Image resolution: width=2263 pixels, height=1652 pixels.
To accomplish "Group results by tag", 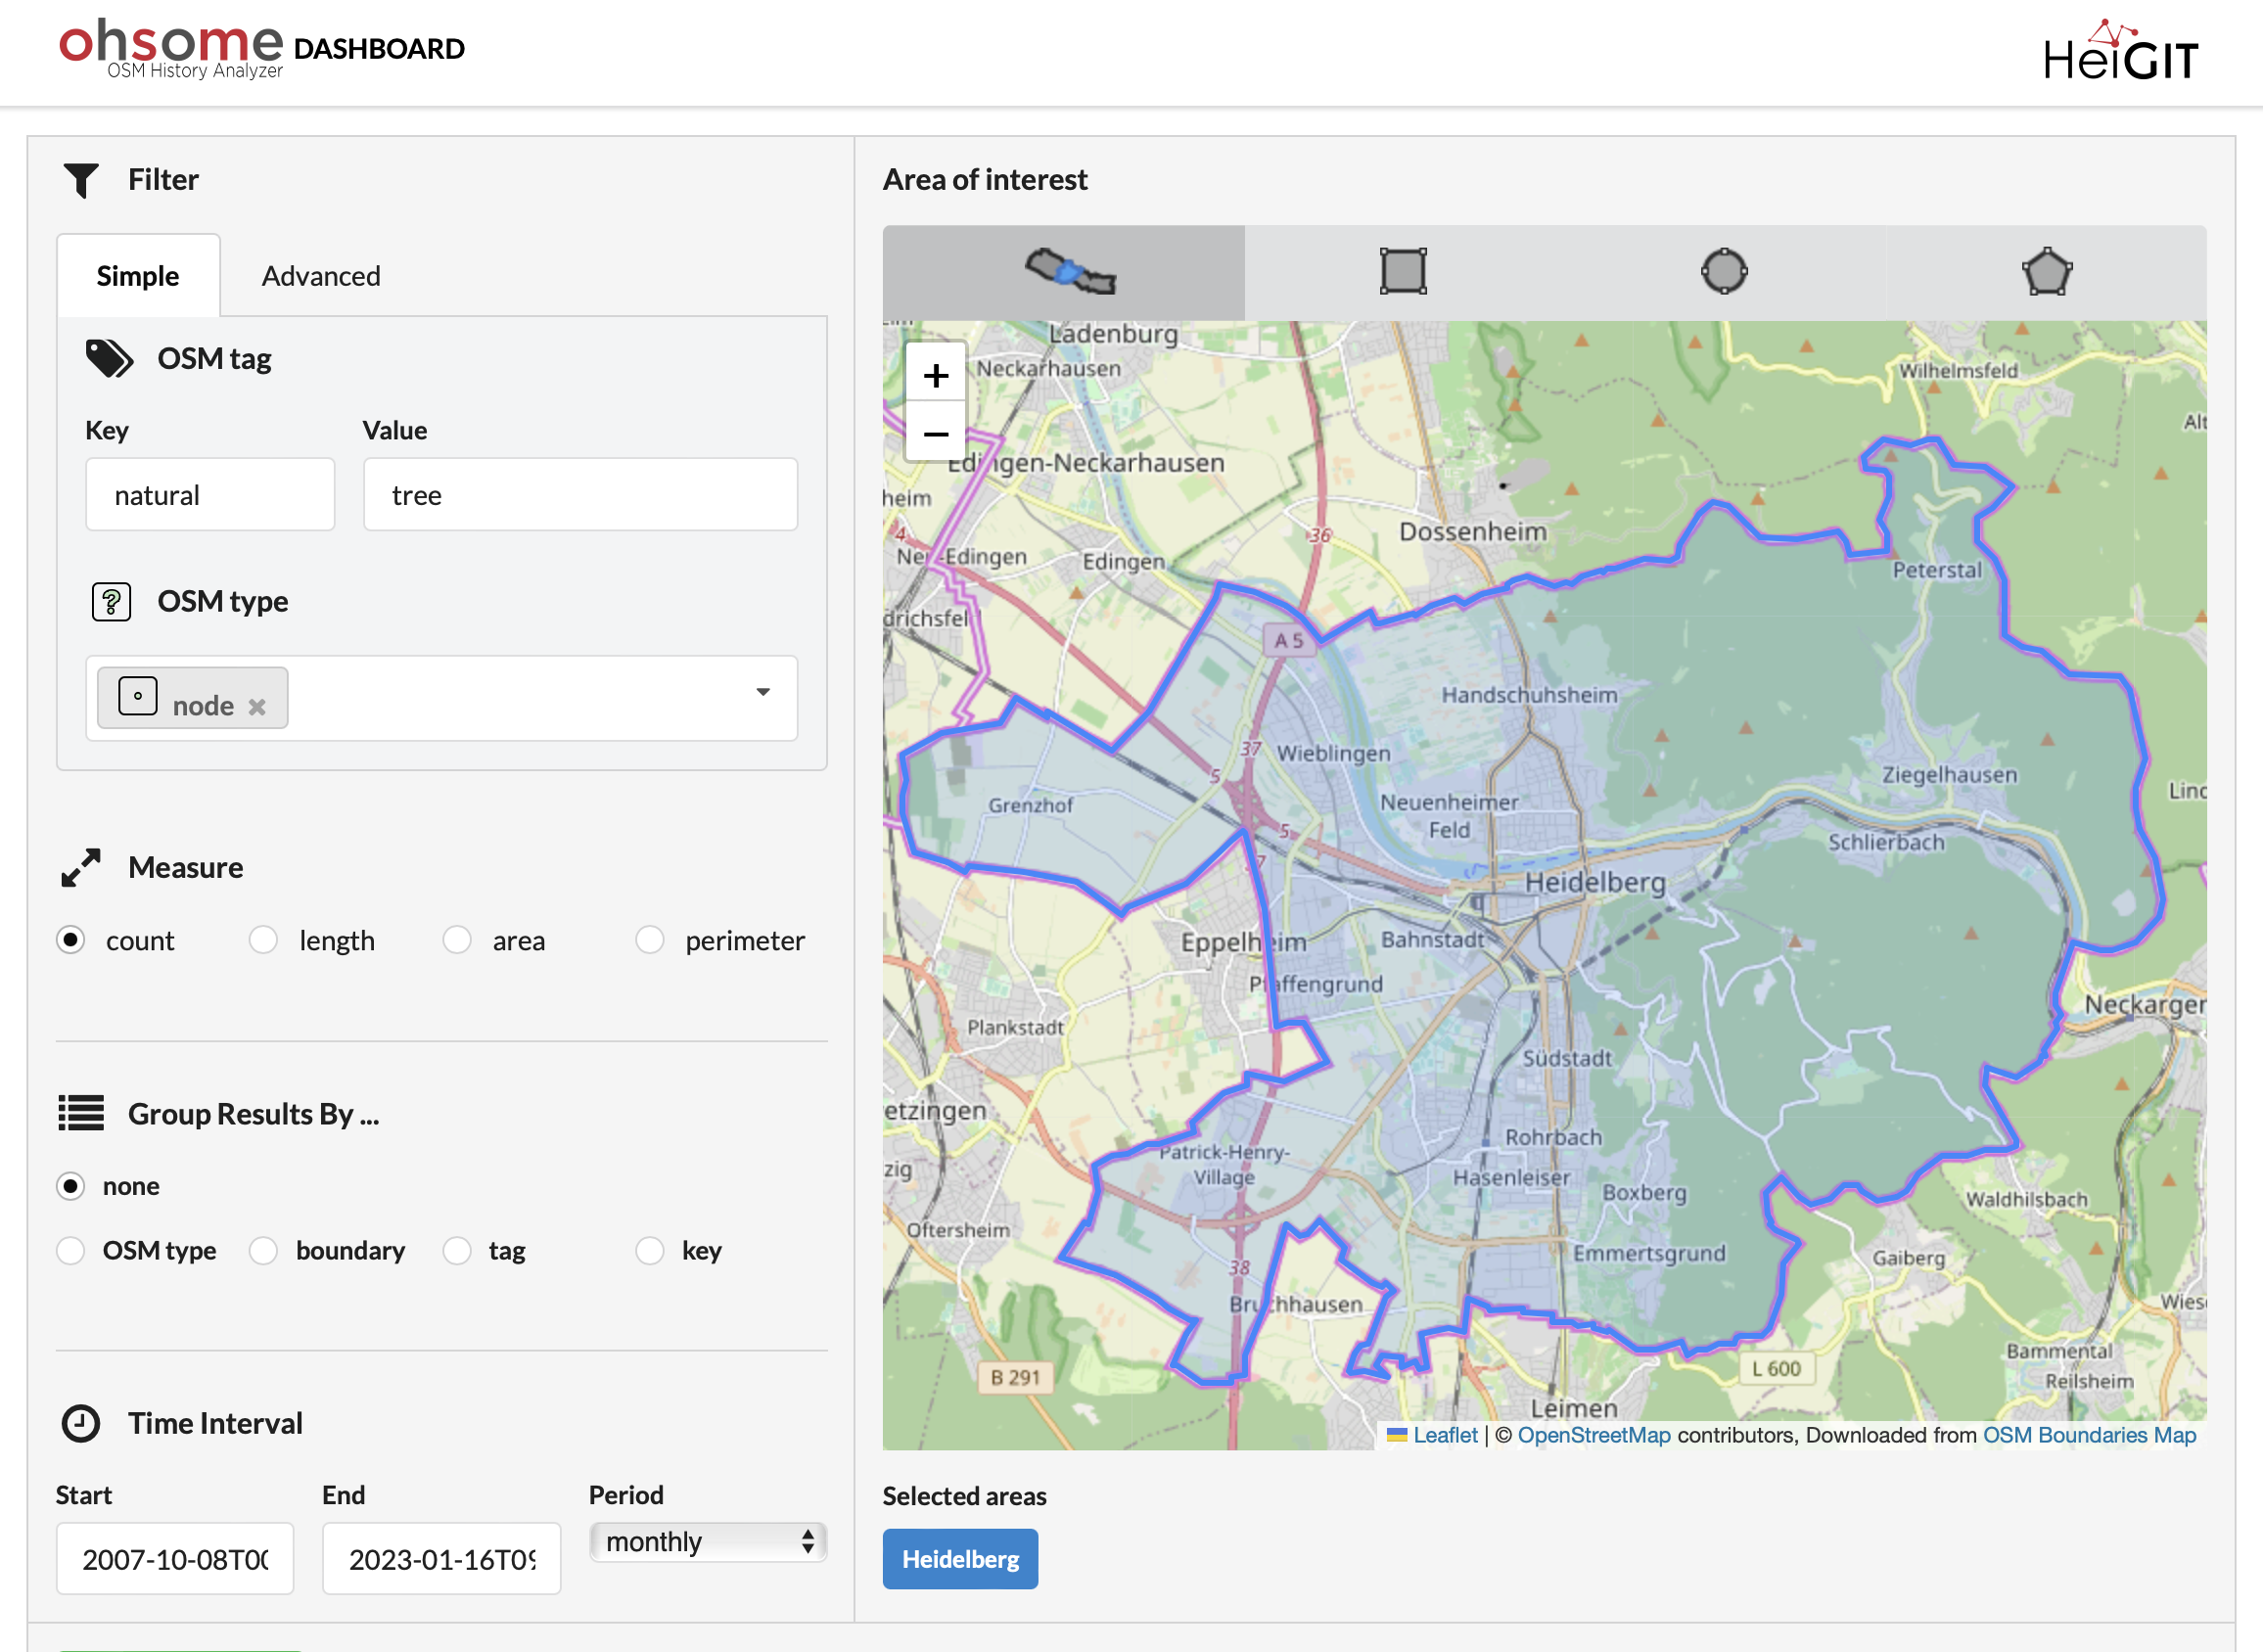I will (457, 1251).
